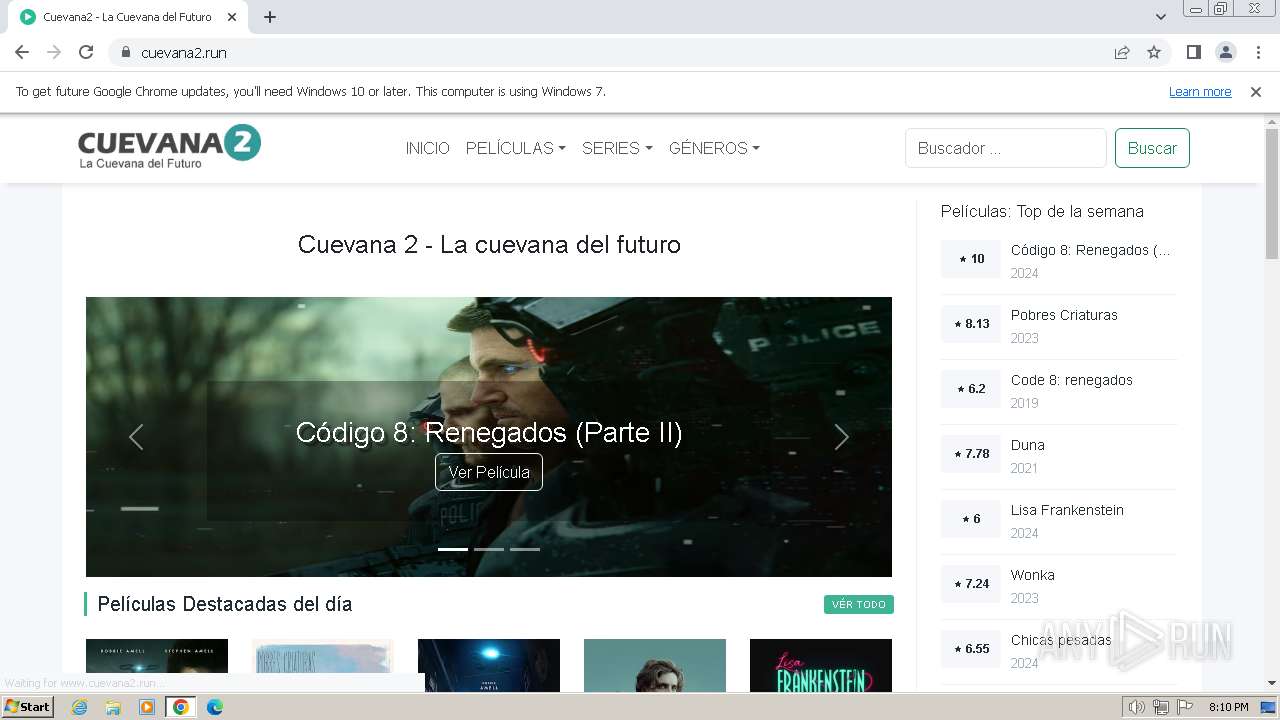
Task: Click the 8.13 star rating badge
Action: coord(971,324)
